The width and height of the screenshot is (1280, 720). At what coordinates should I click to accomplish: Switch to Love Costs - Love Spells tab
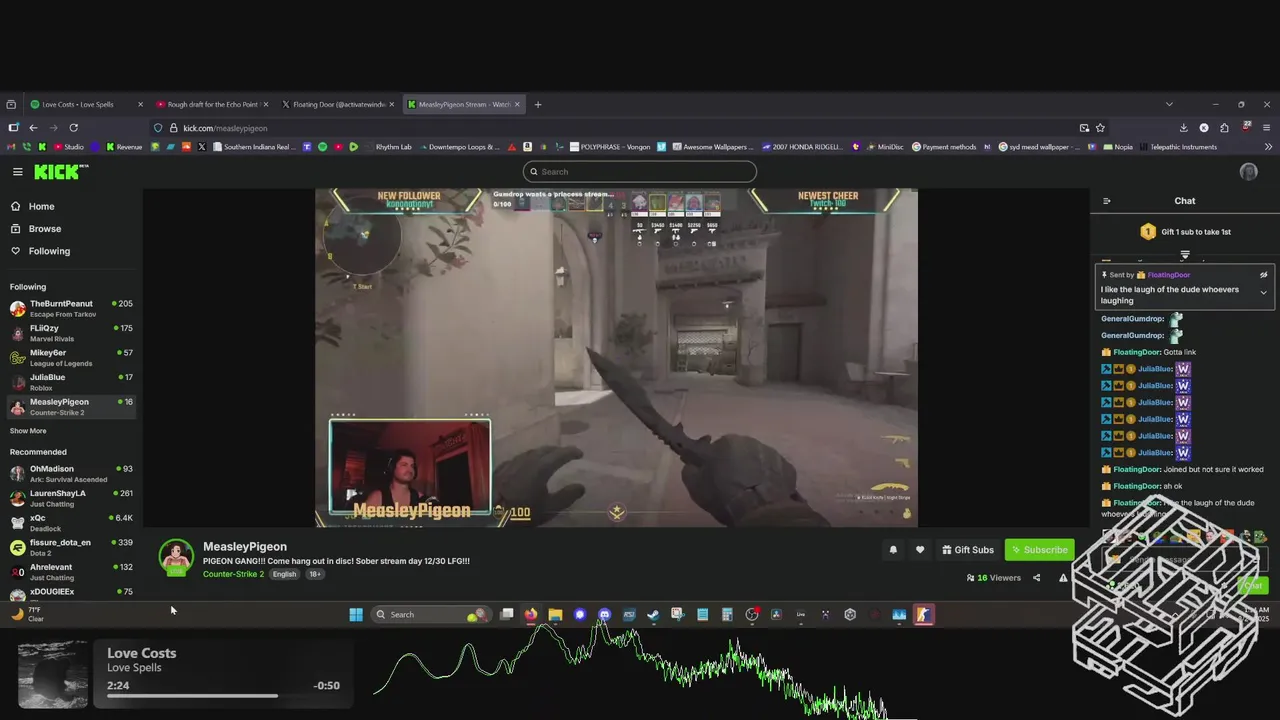point(86,104)
